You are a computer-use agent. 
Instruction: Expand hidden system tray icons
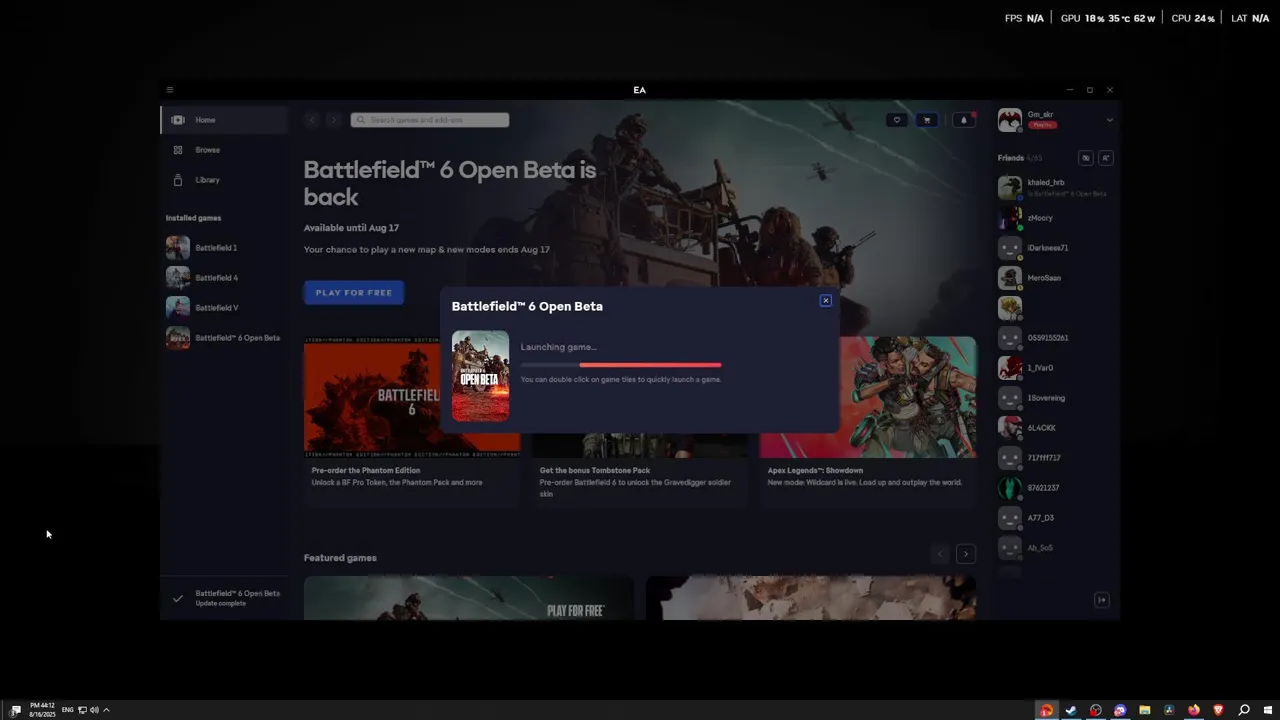[x=106, y=710]
